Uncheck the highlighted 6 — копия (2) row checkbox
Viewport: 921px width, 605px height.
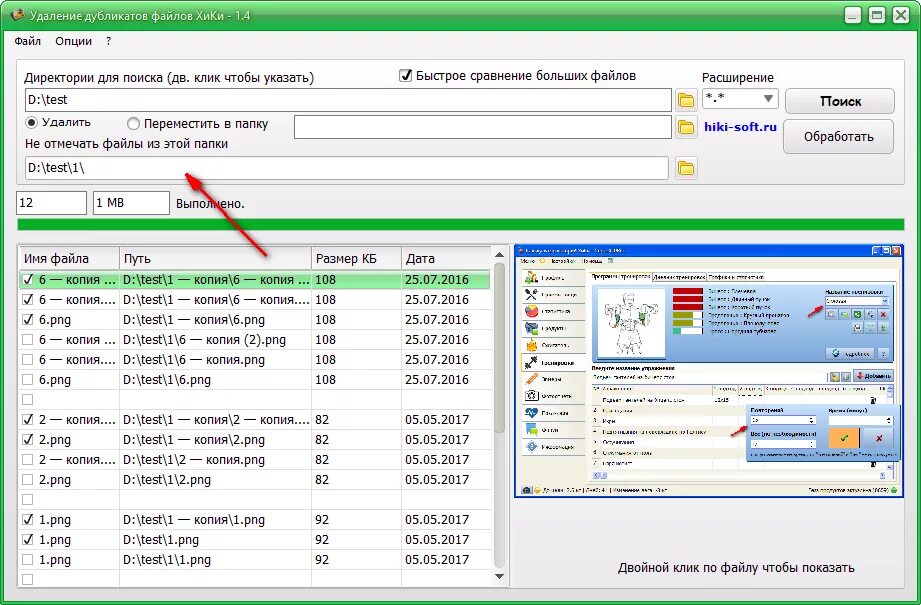pyautogui.click(x=28, y=280)
